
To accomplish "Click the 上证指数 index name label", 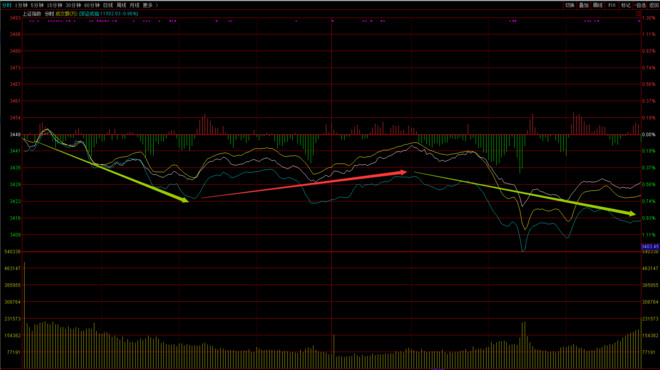I will click(x=32, y=13).
